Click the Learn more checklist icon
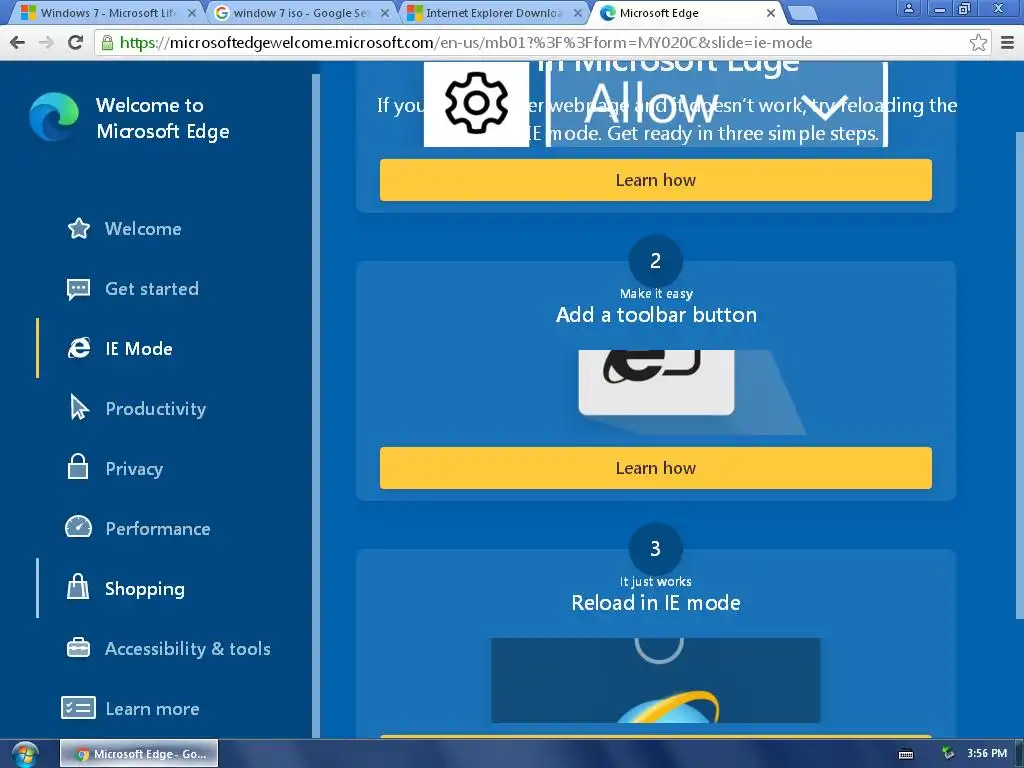This screenshot has height=768, width=1024. [78, 707]
